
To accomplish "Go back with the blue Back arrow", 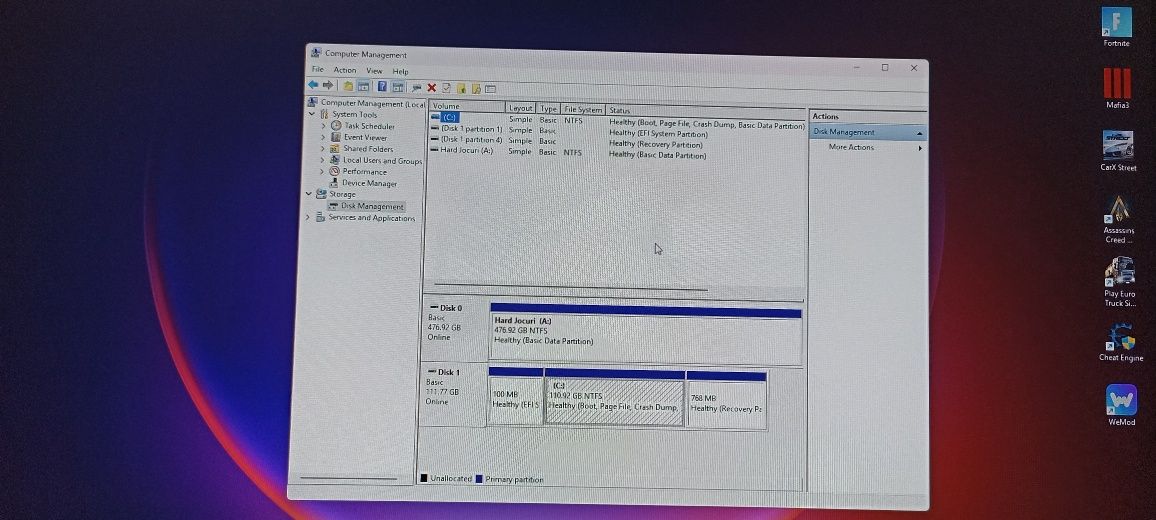I will pyautogui.click(x=313, y=85).
